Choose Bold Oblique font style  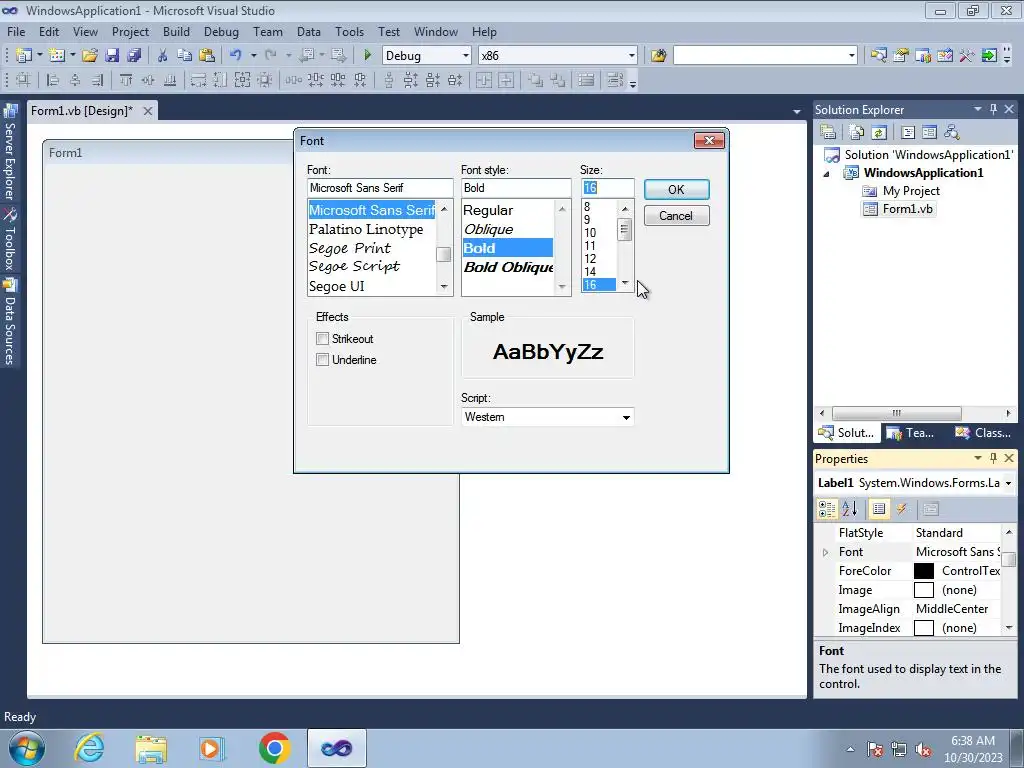click(x=508, y=267)
